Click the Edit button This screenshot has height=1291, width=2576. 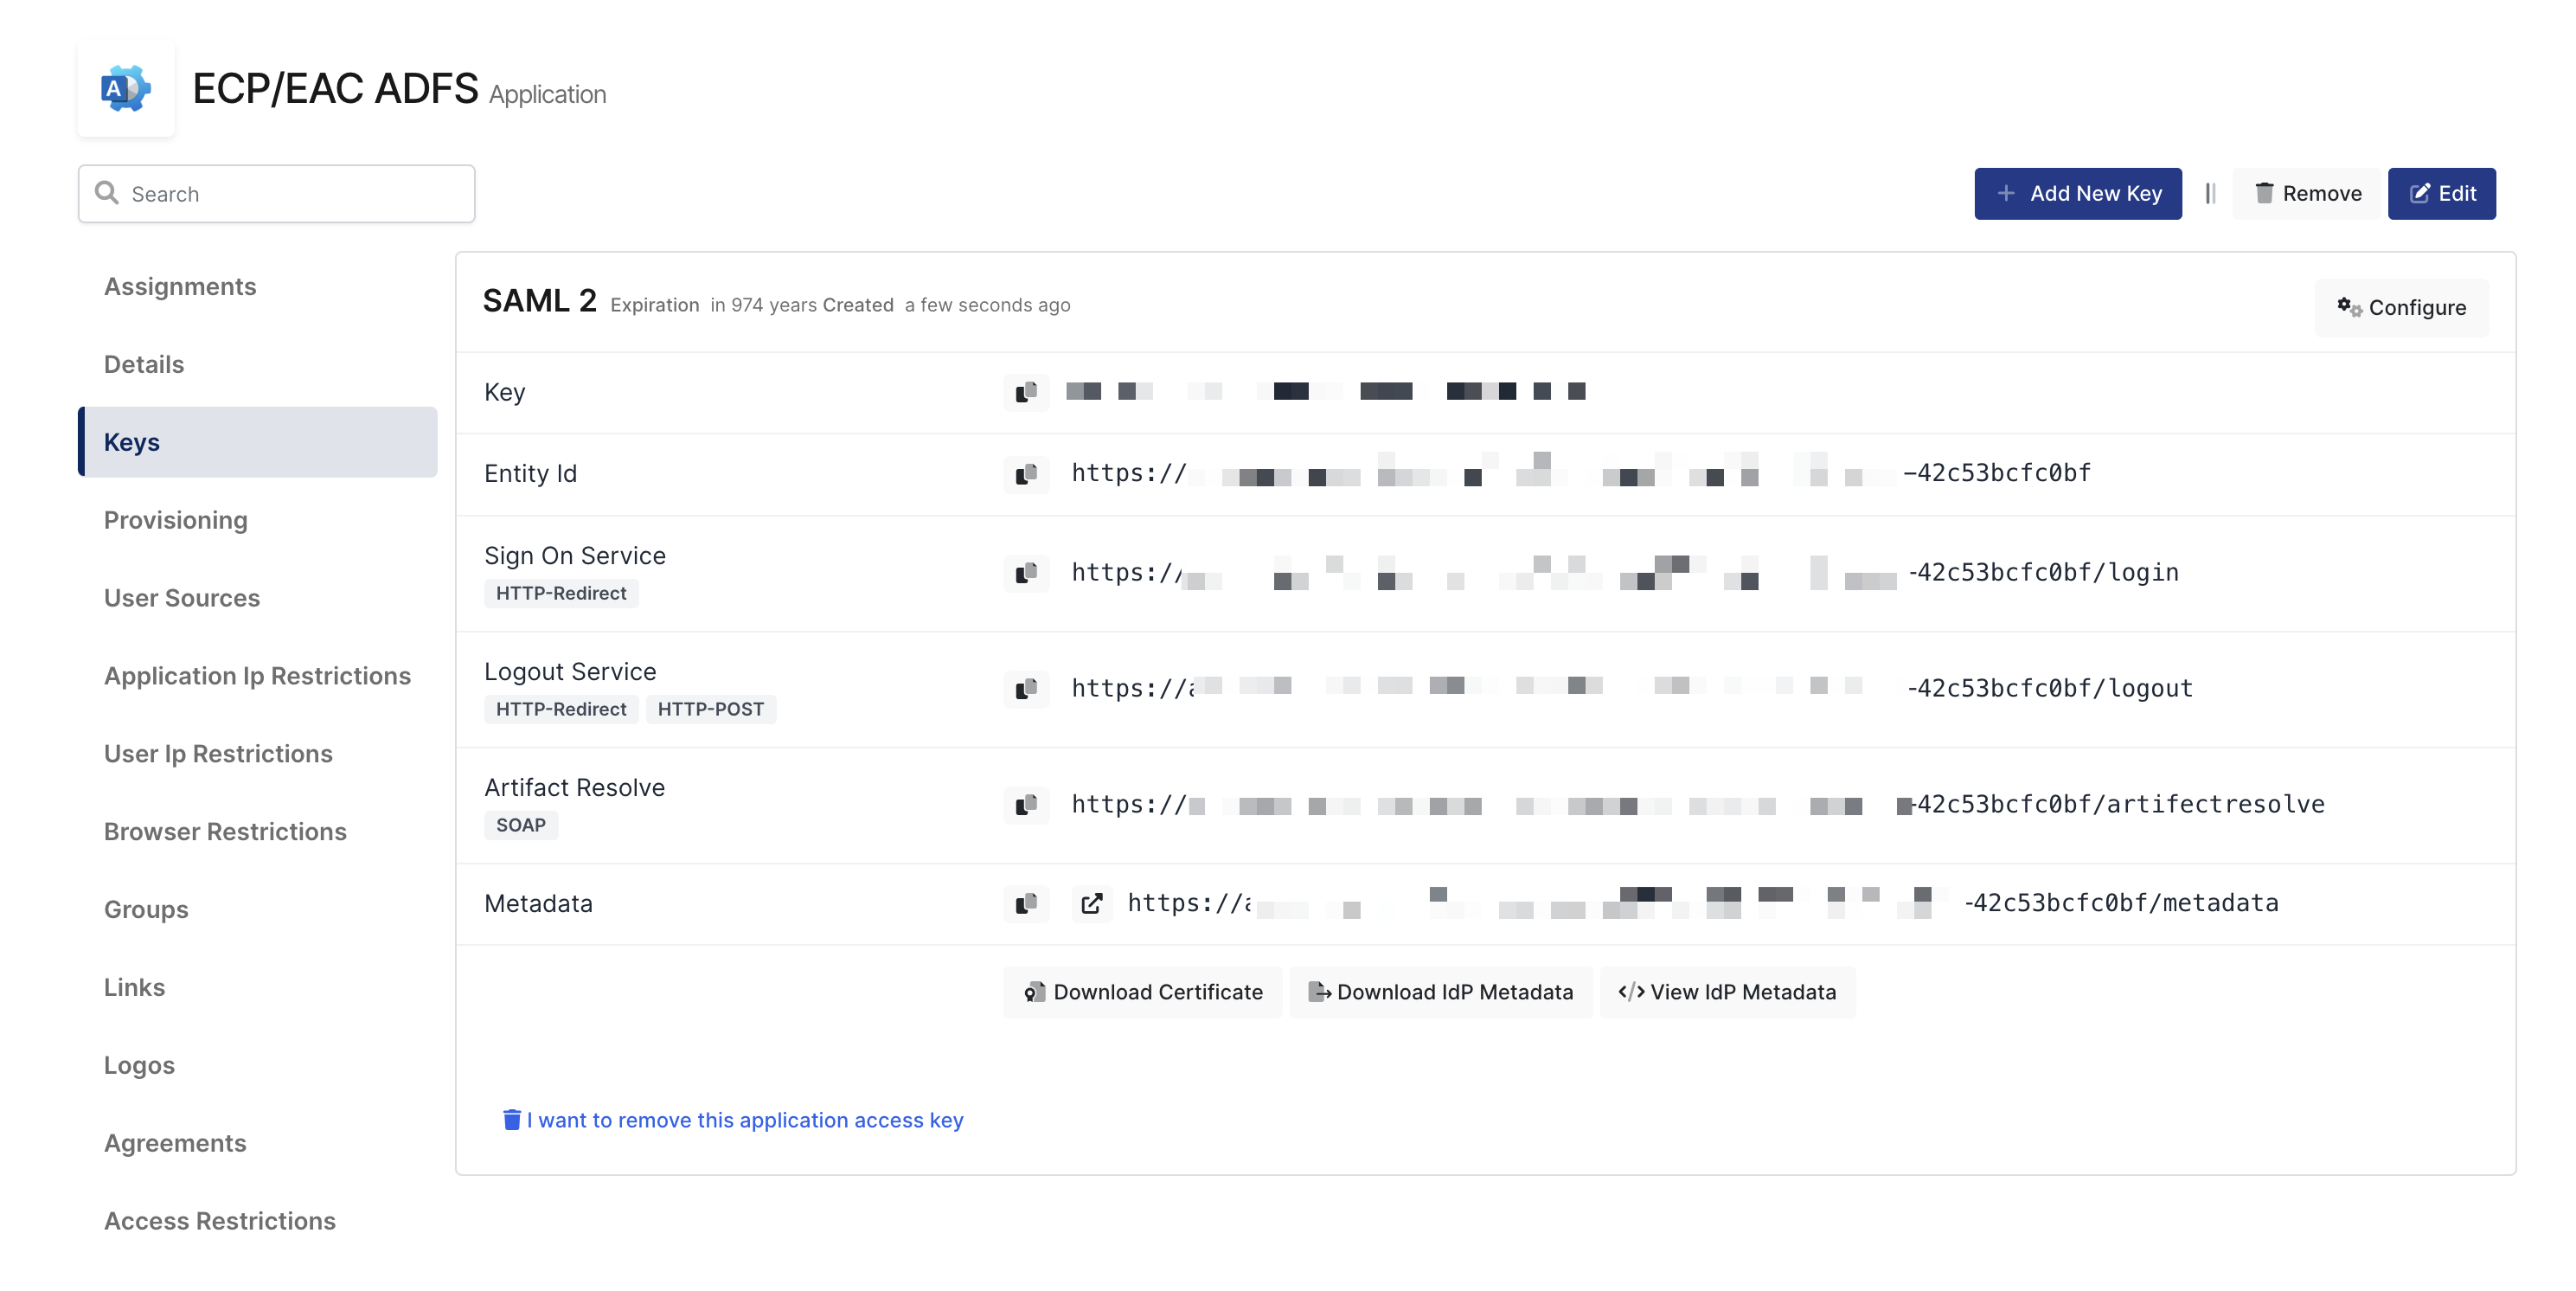click(x=2443, y=193)
